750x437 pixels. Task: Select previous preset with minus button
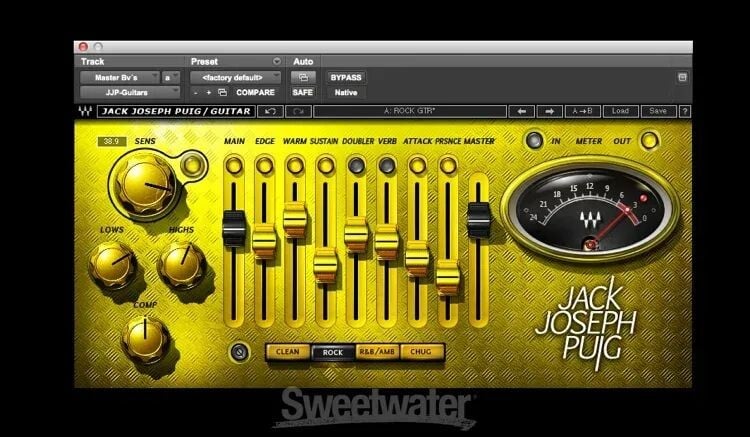[x=196, y=92]
